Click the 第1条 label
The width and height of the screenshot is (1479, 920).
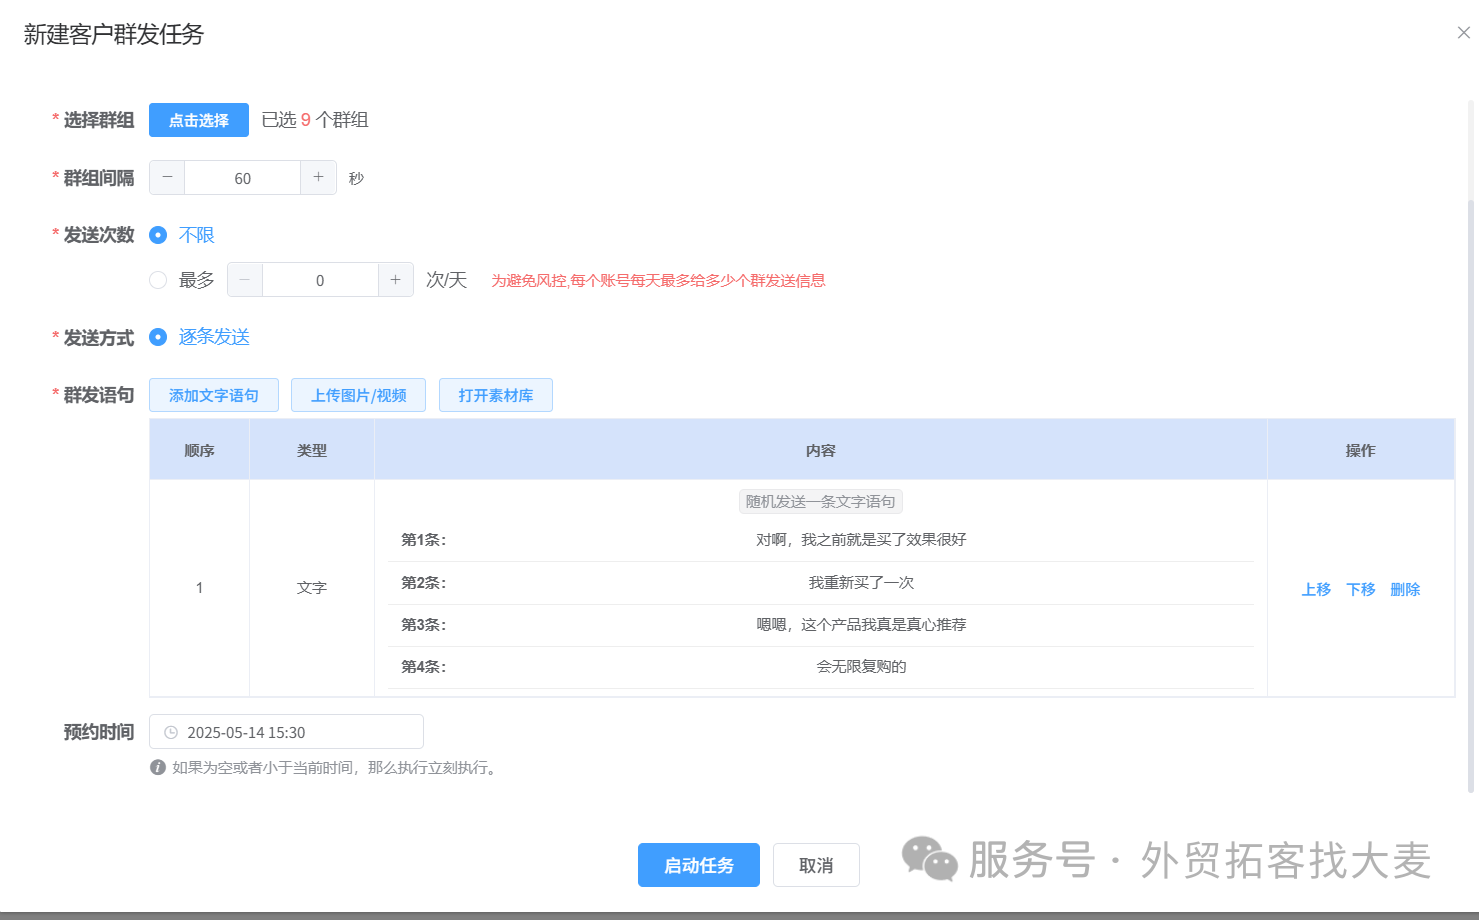424,539
